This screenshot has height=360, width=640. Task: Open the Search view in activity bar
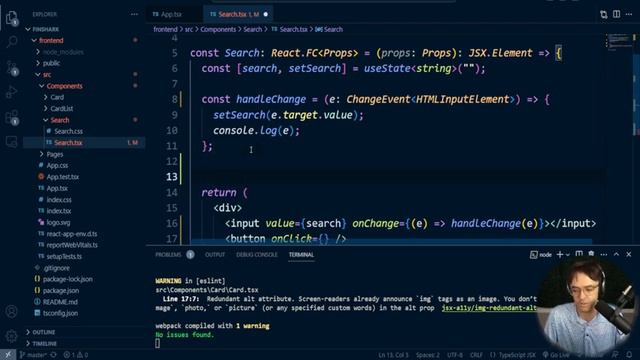pyautogui.click(x=11, y=41)
